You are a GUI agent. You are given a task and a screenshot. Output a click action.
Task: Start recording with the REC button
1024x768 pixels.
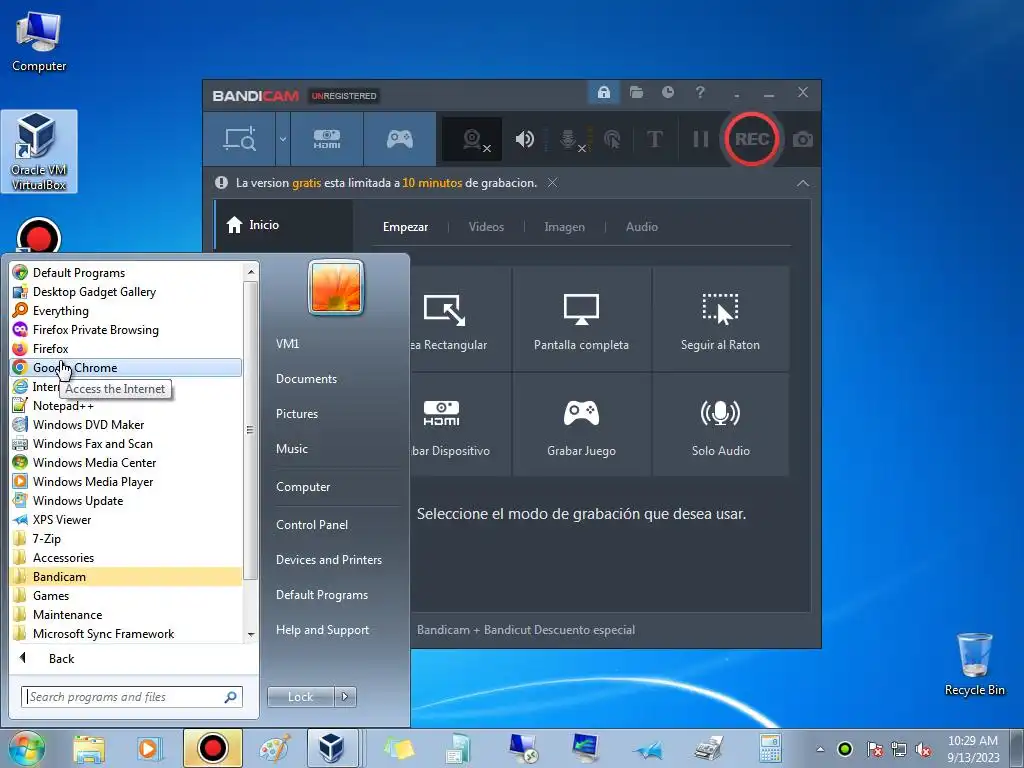pyautogui.click(x=751, y=139)
